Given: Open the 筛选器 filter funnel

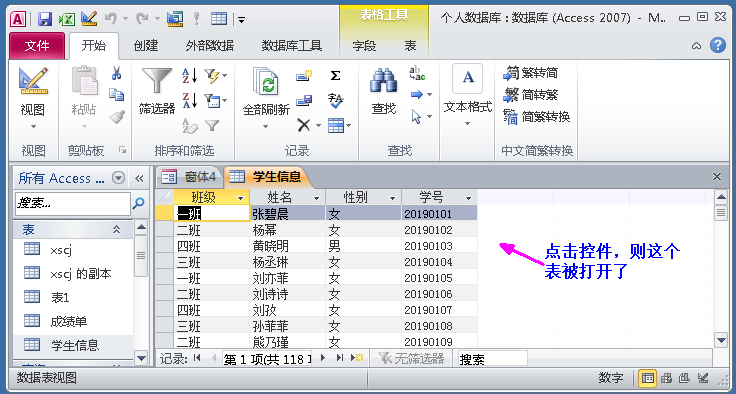Looking at the screenshot, I should point(157,91).
